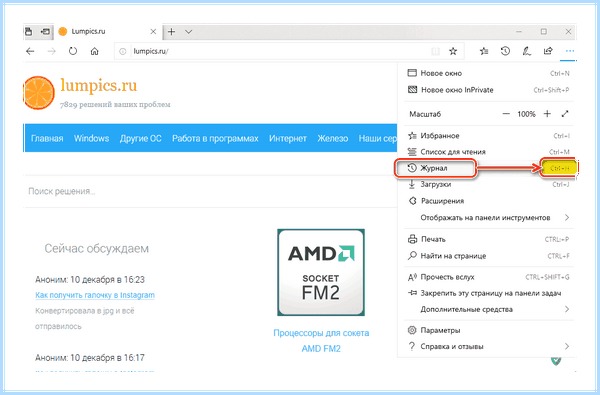
Task: Choose Новое окно menu entry
Action: tap(488, 73)
